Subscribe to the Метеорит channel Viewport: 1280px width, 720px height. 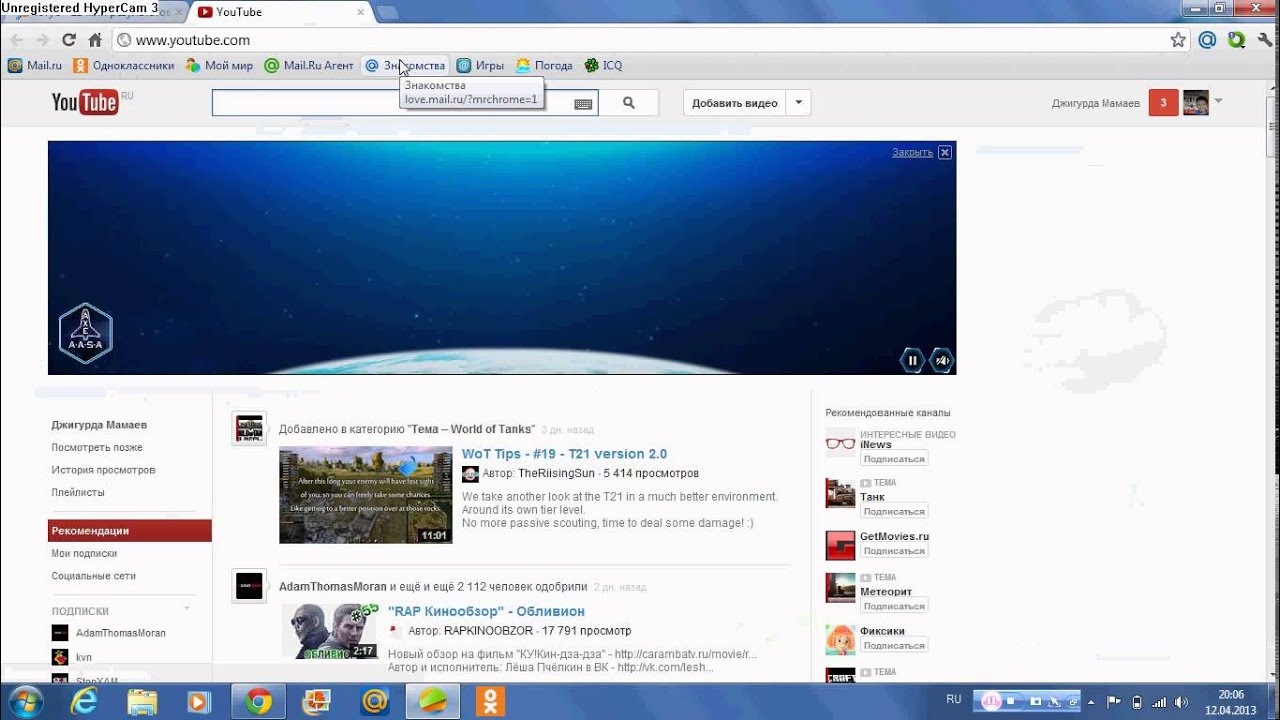894,606
